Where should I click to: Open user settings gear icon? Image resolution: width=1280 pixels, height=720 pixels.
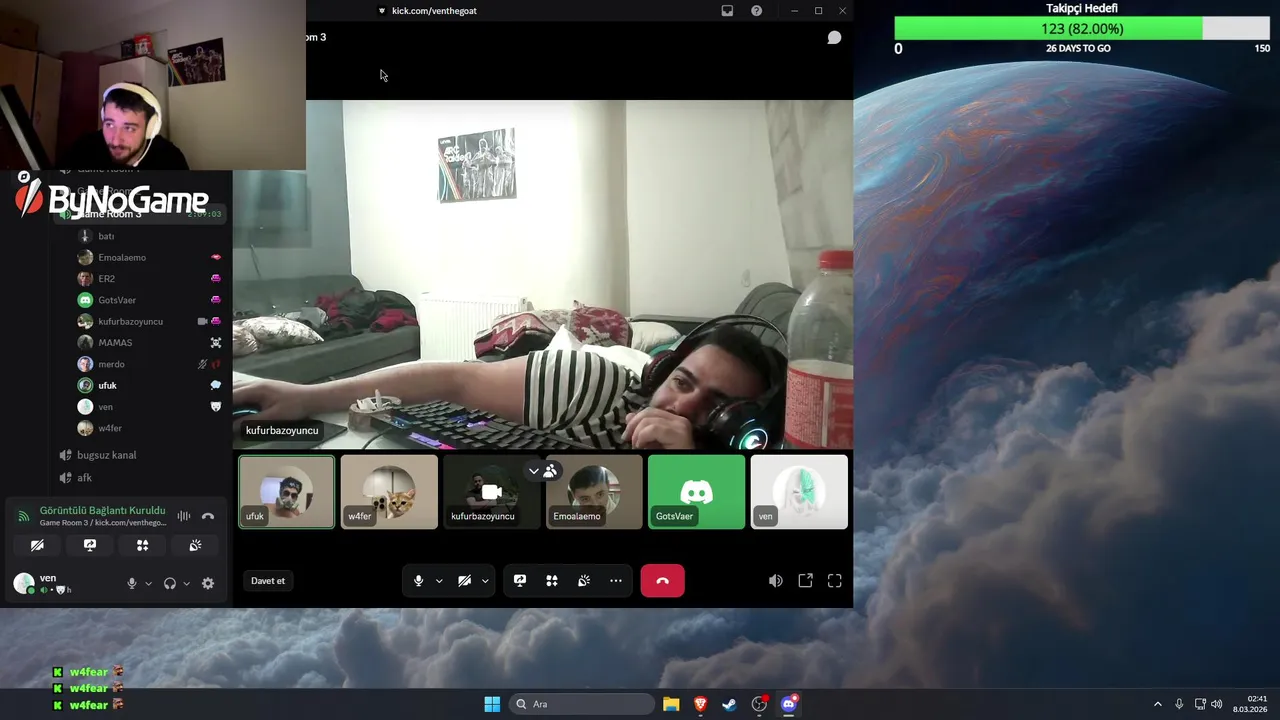(x=208, y=584)
